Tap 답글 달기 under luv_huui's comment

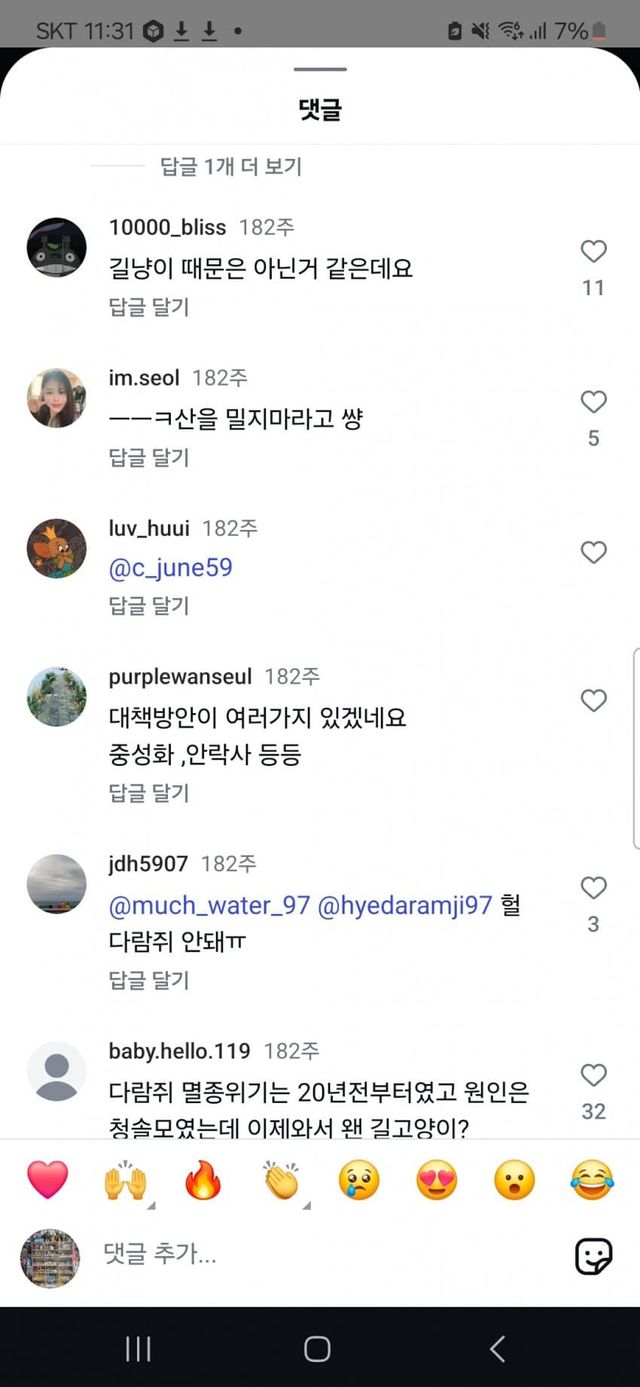tap(149, 606)
